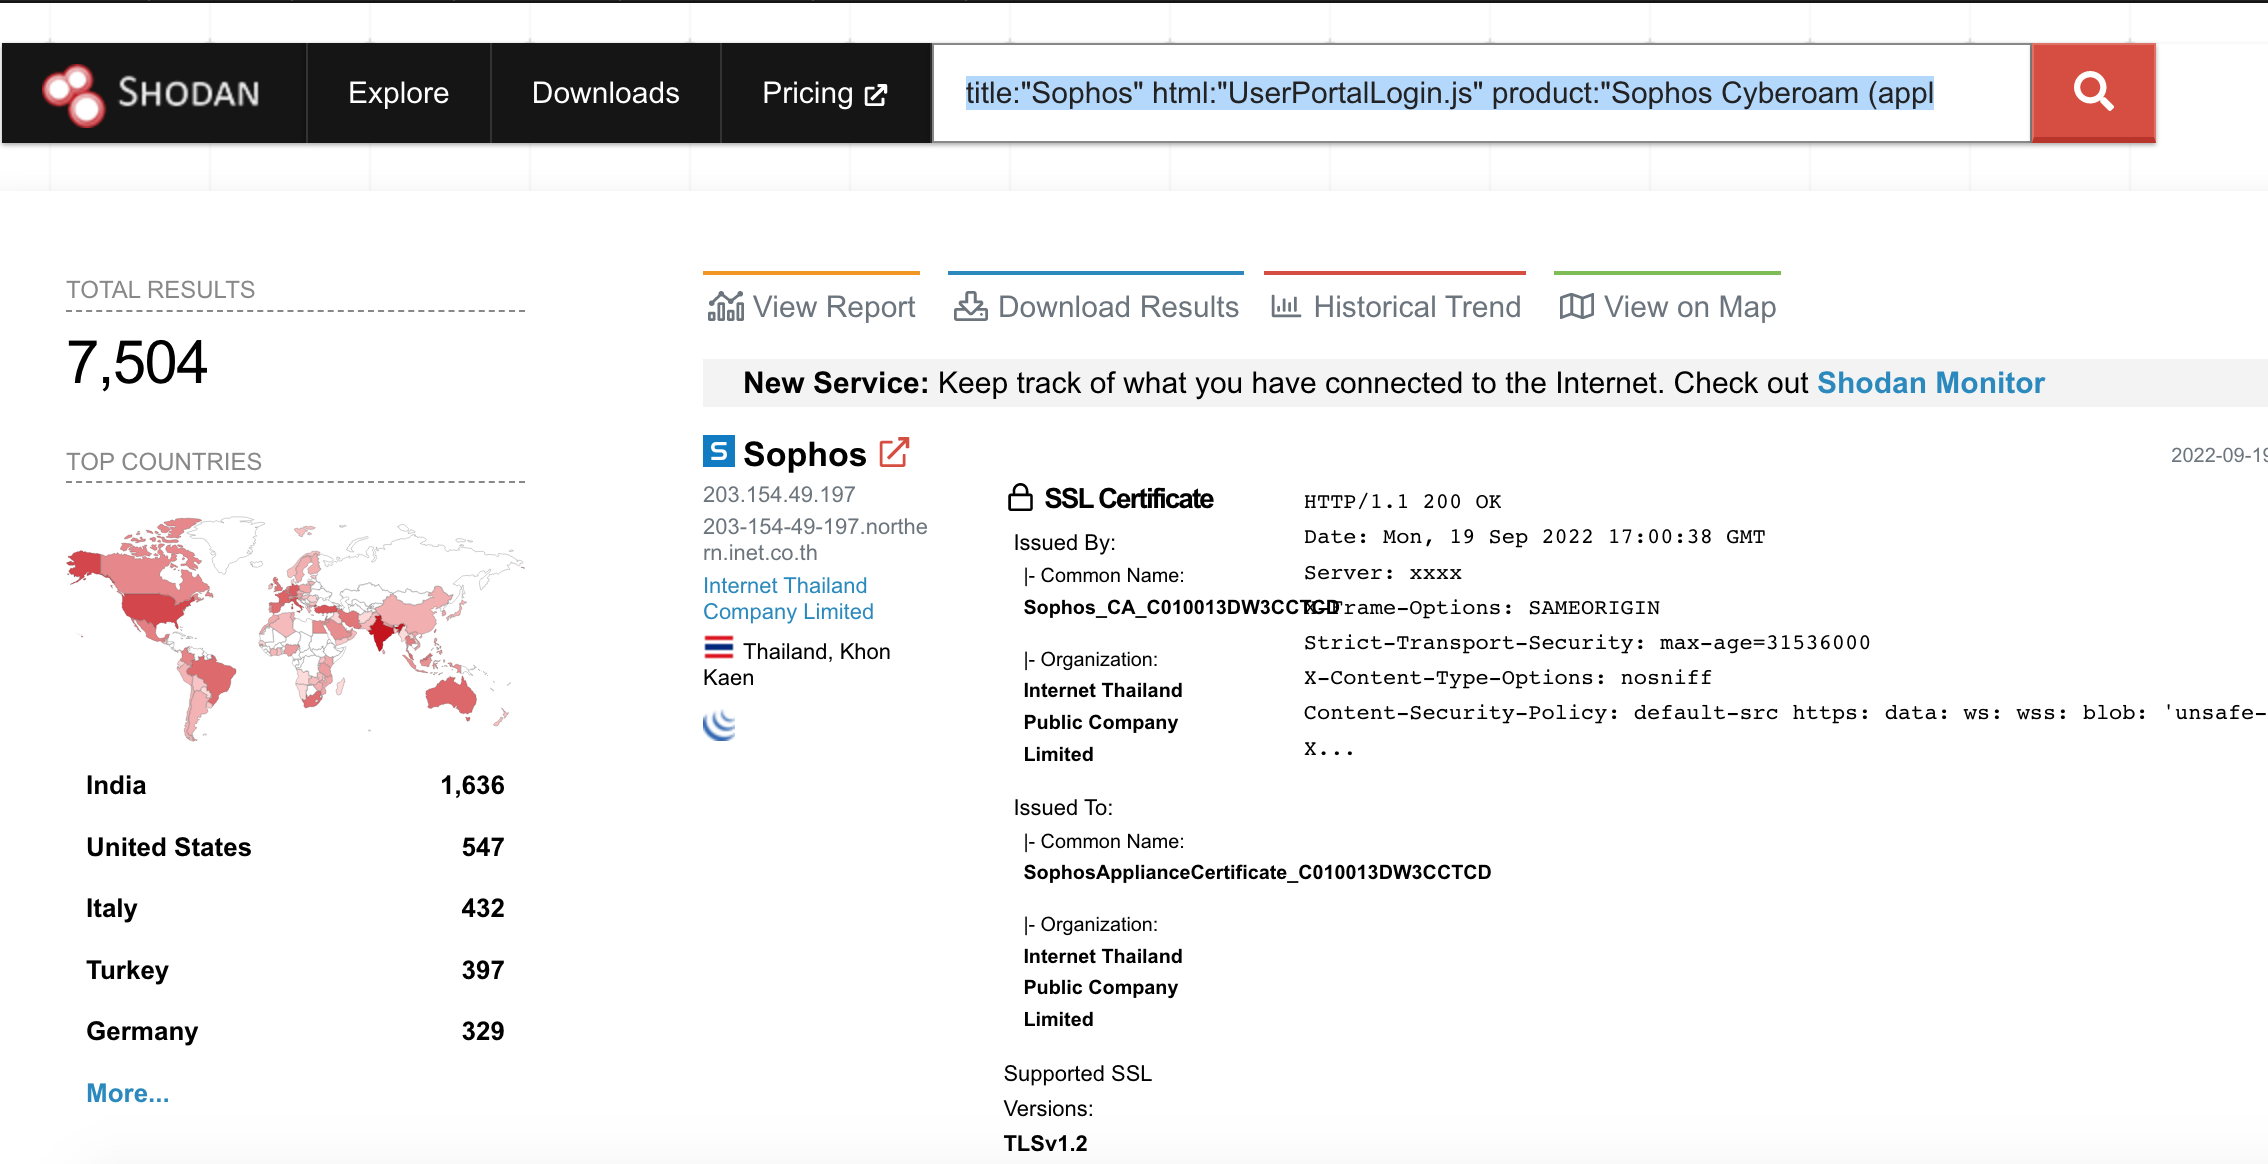Image resolution: width=2268 pixels, height=1164 pixels.
Task: Click the location text Thailand, Khon Kaen
Action: (797, 664)
